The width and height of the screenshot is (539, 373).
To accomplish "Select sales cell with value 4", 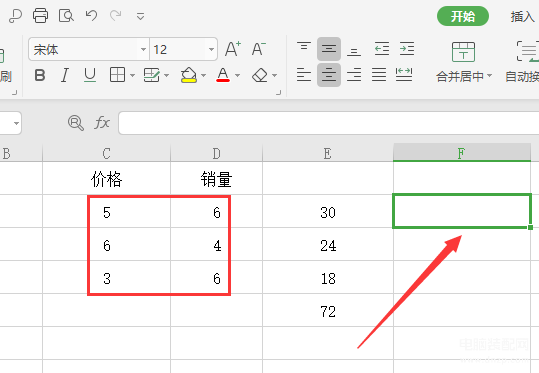I will [x=217, y=245].
